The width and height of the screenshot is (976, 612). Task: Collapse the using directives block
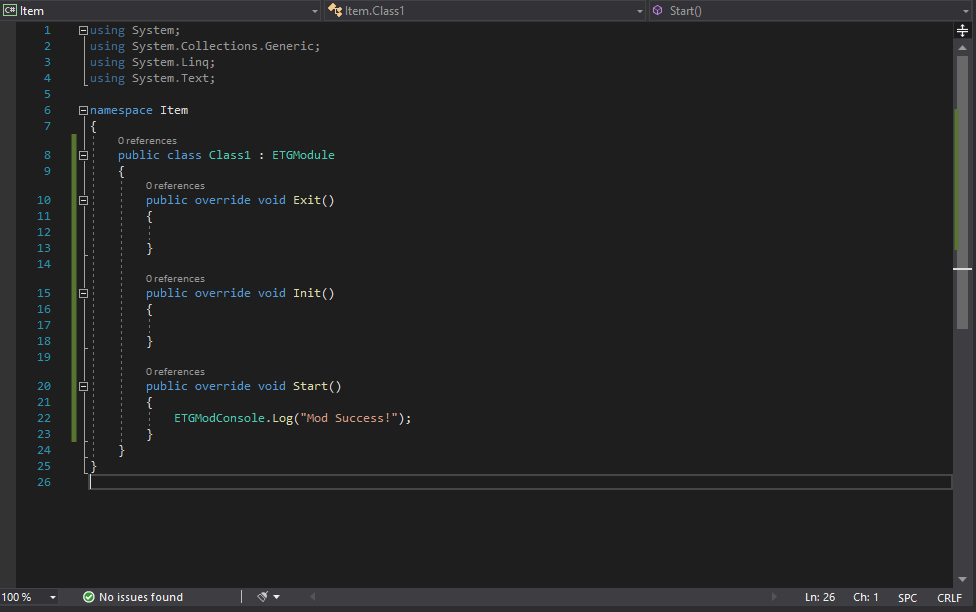click(83, 30)
